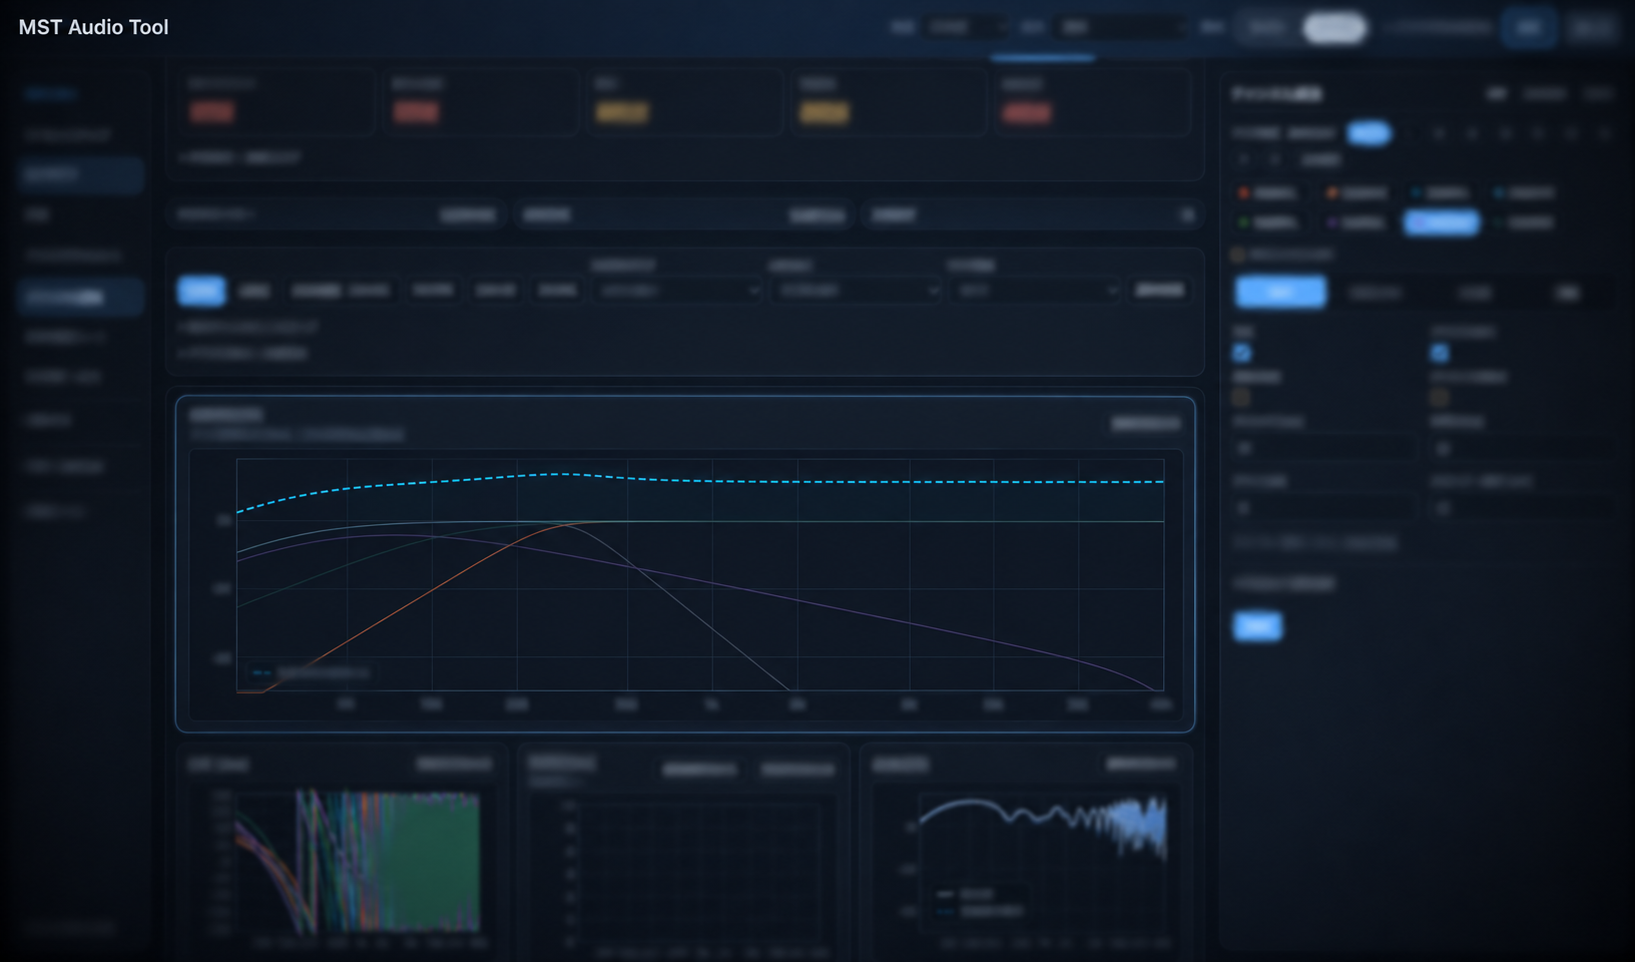This screenshot has width=1635, height=962.
Task: Open the large chart with dashed cyan curve
Action: (685, 564)
